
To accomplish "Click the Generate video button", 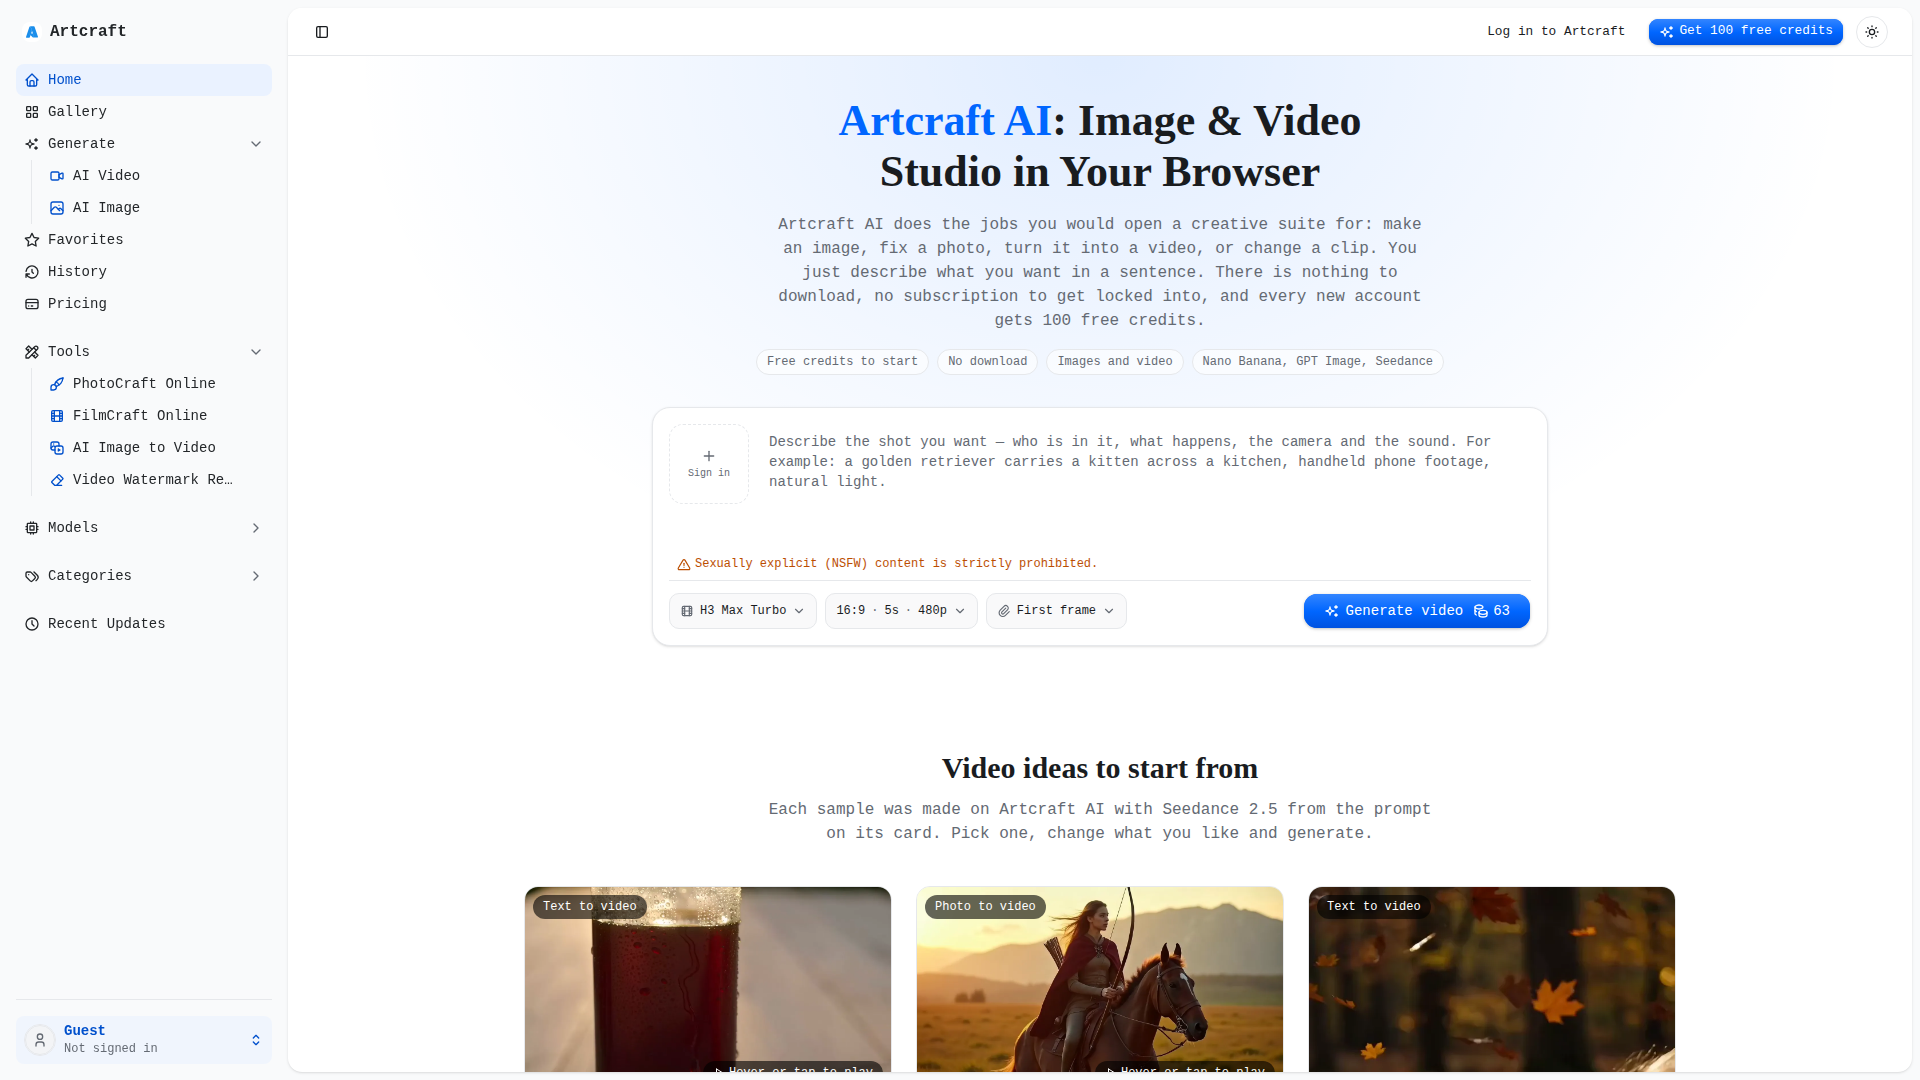I will [1416, 611].
